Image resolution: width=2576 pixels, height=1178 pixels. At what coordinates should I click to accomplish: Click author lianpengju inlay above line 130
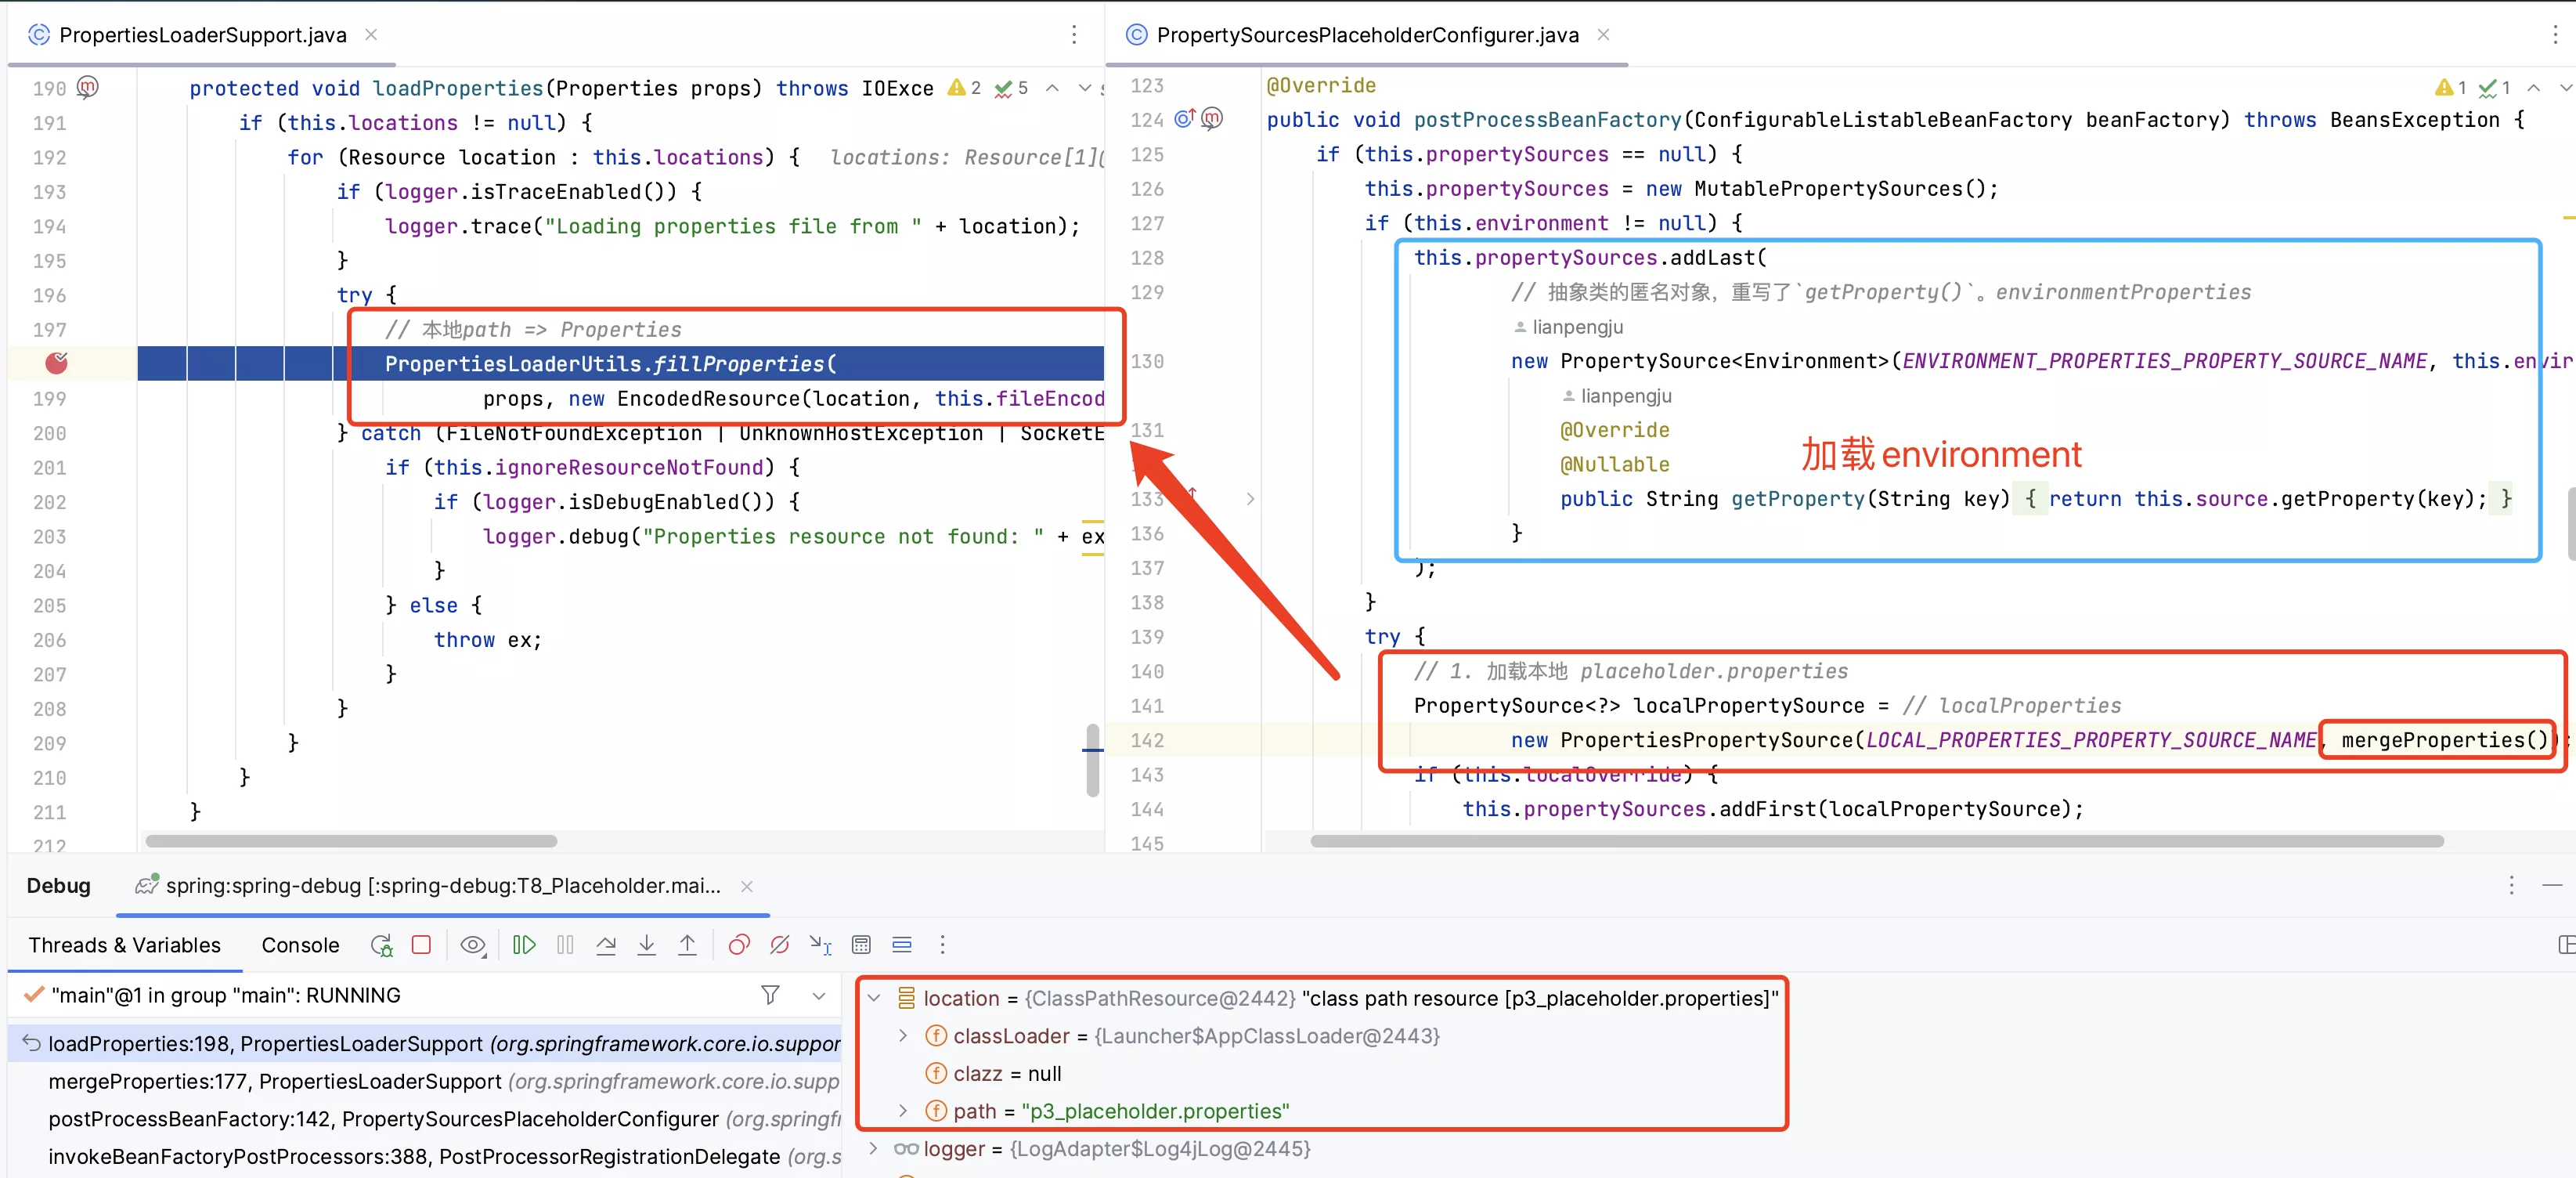point(1569,327)
